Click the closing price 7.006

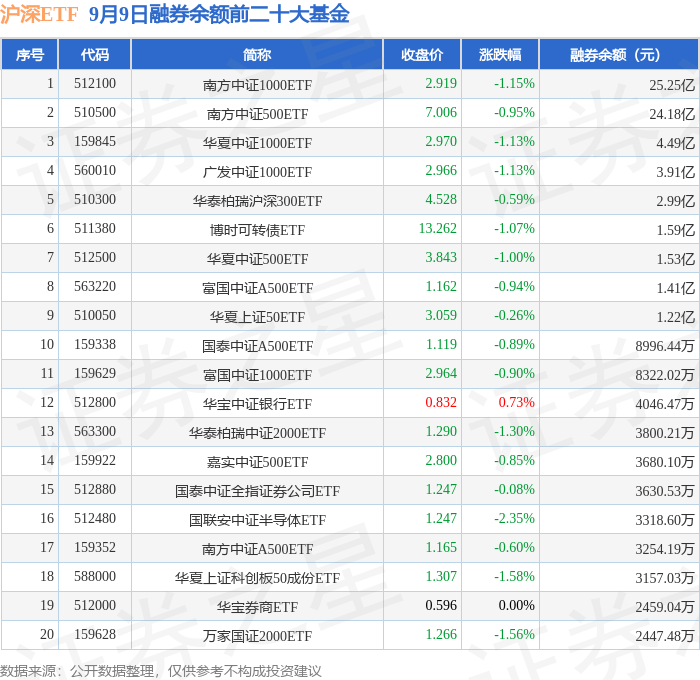pyautogui.click(x=441, y=112)
